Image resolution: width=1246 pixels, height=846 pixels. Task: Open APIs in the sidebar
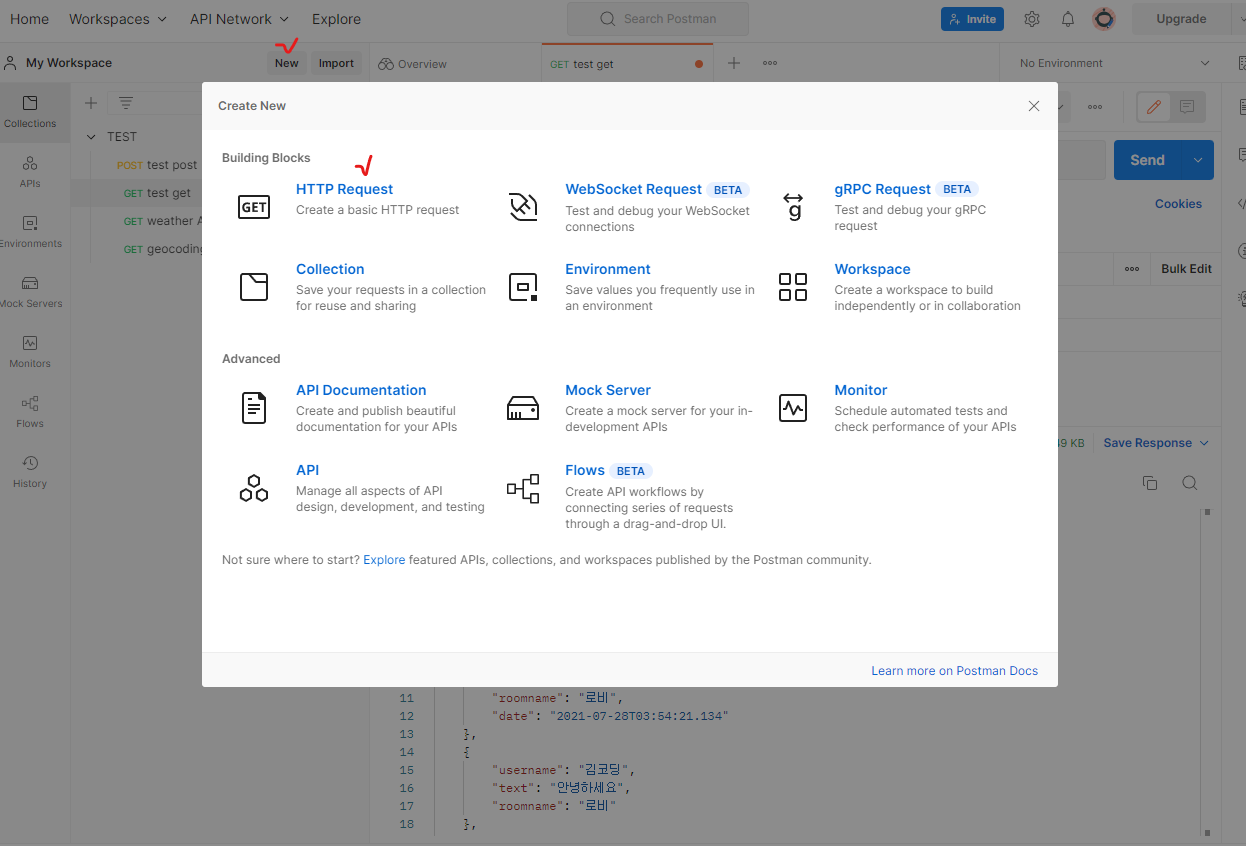point(30,172)
